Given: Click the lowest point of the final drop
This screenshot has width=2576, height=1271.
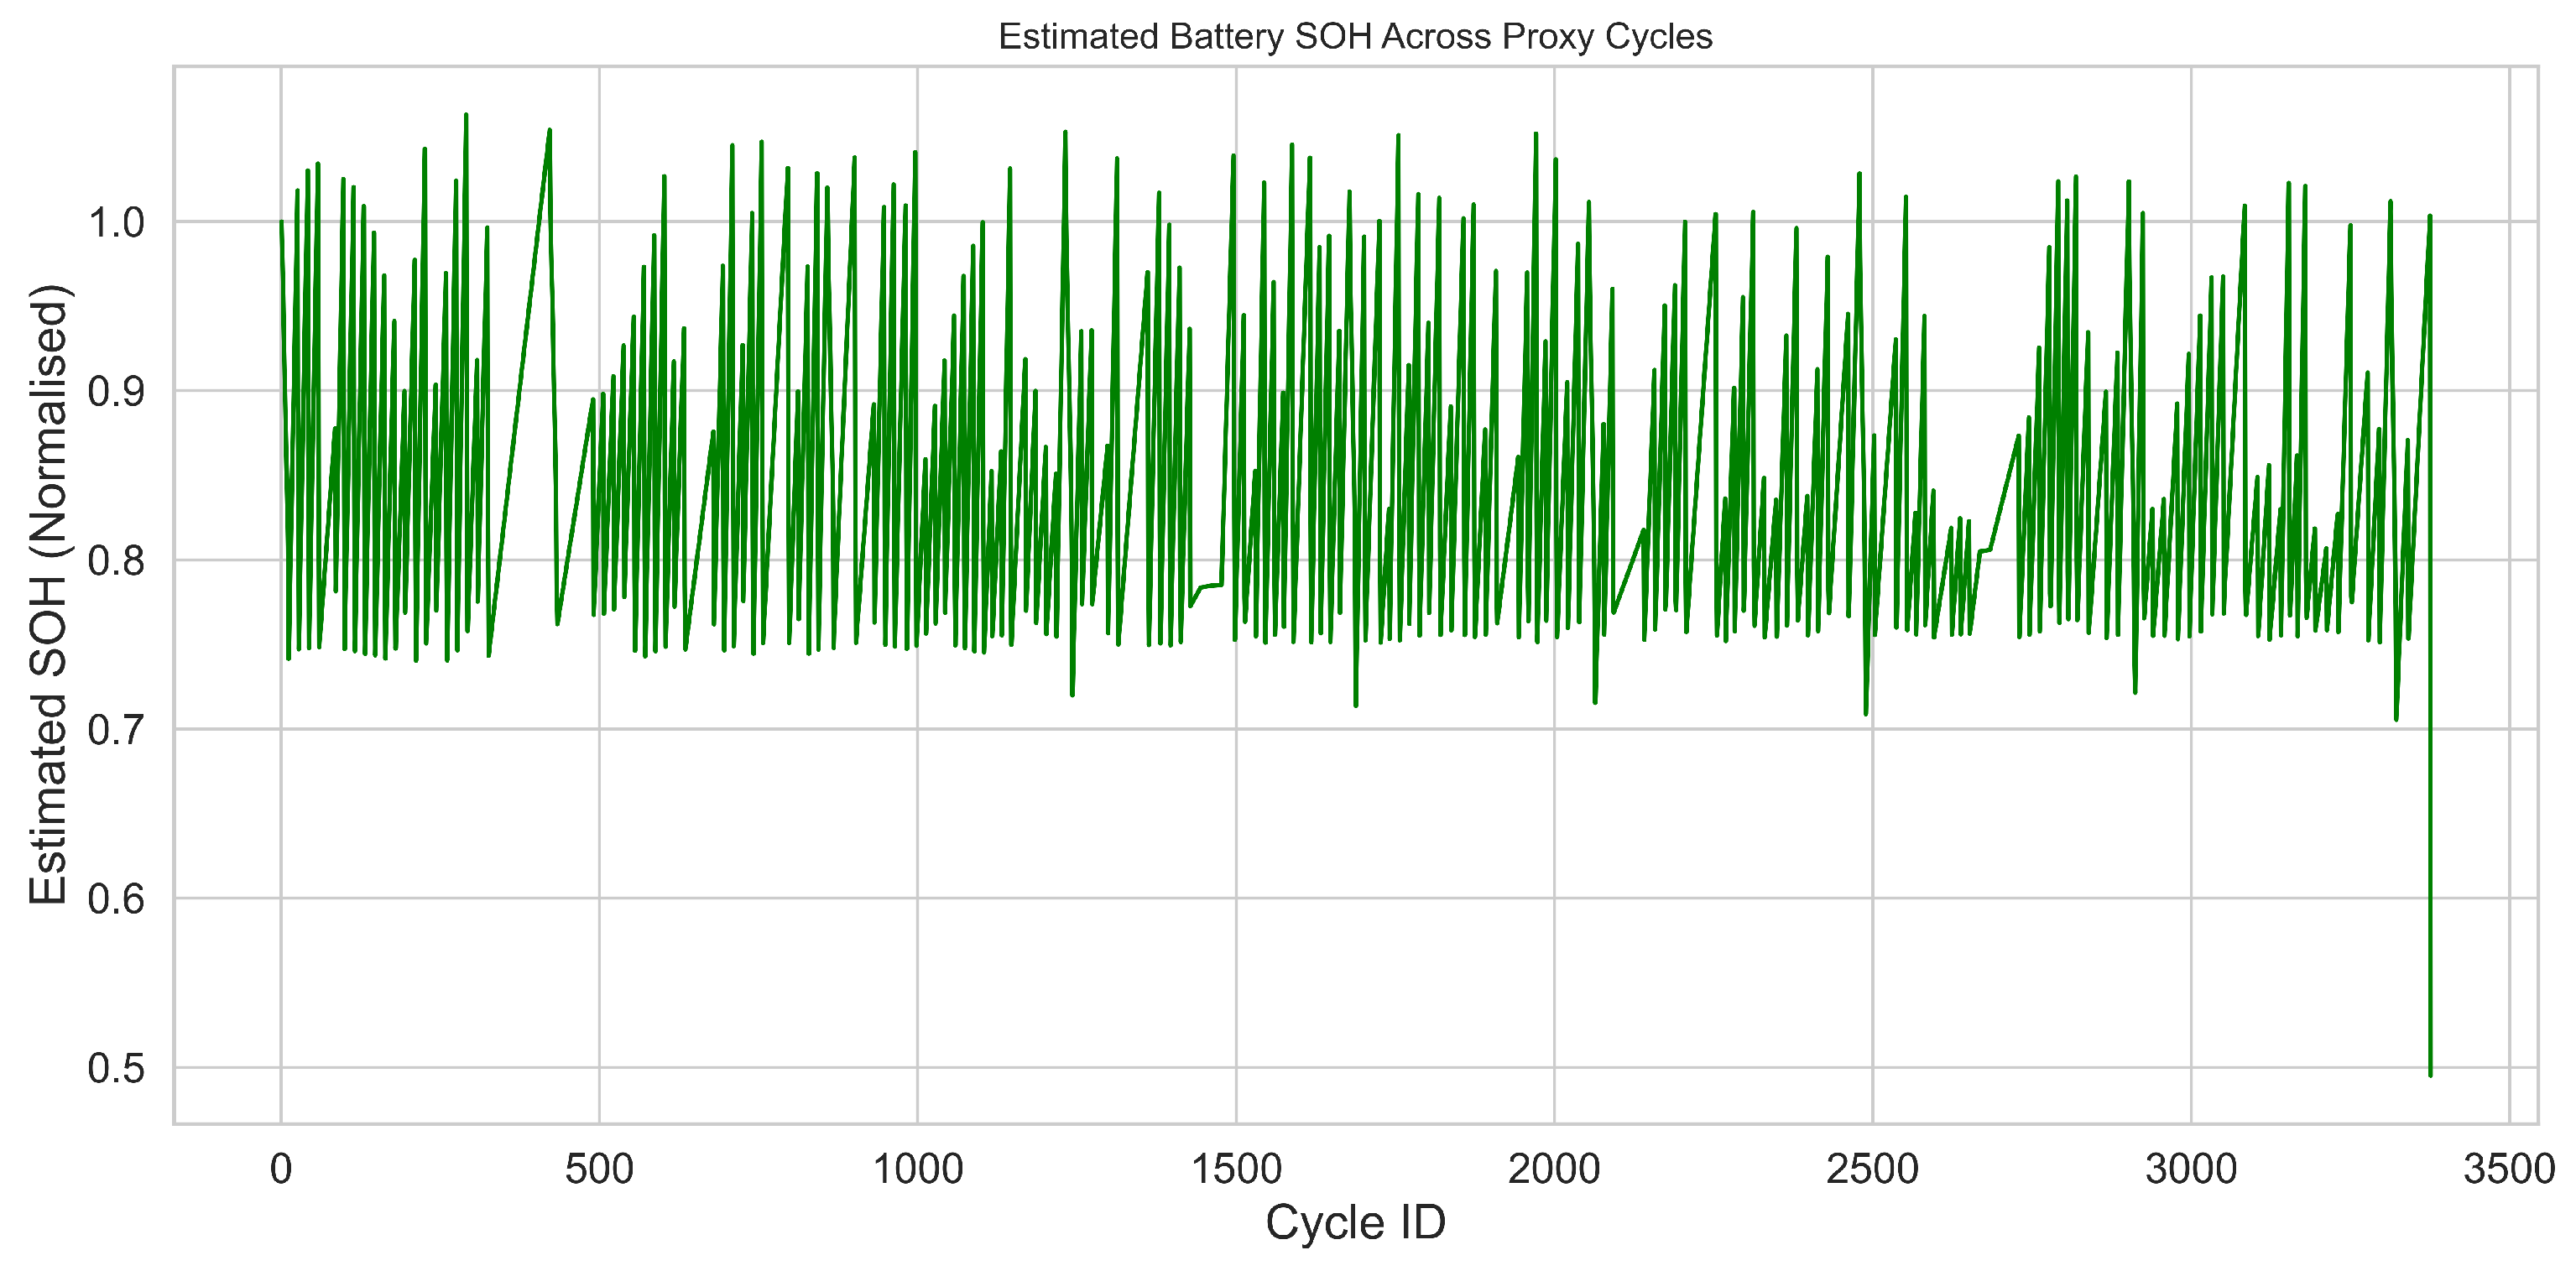Looking at the screenshot, I should click(x=2430, y=1074).
